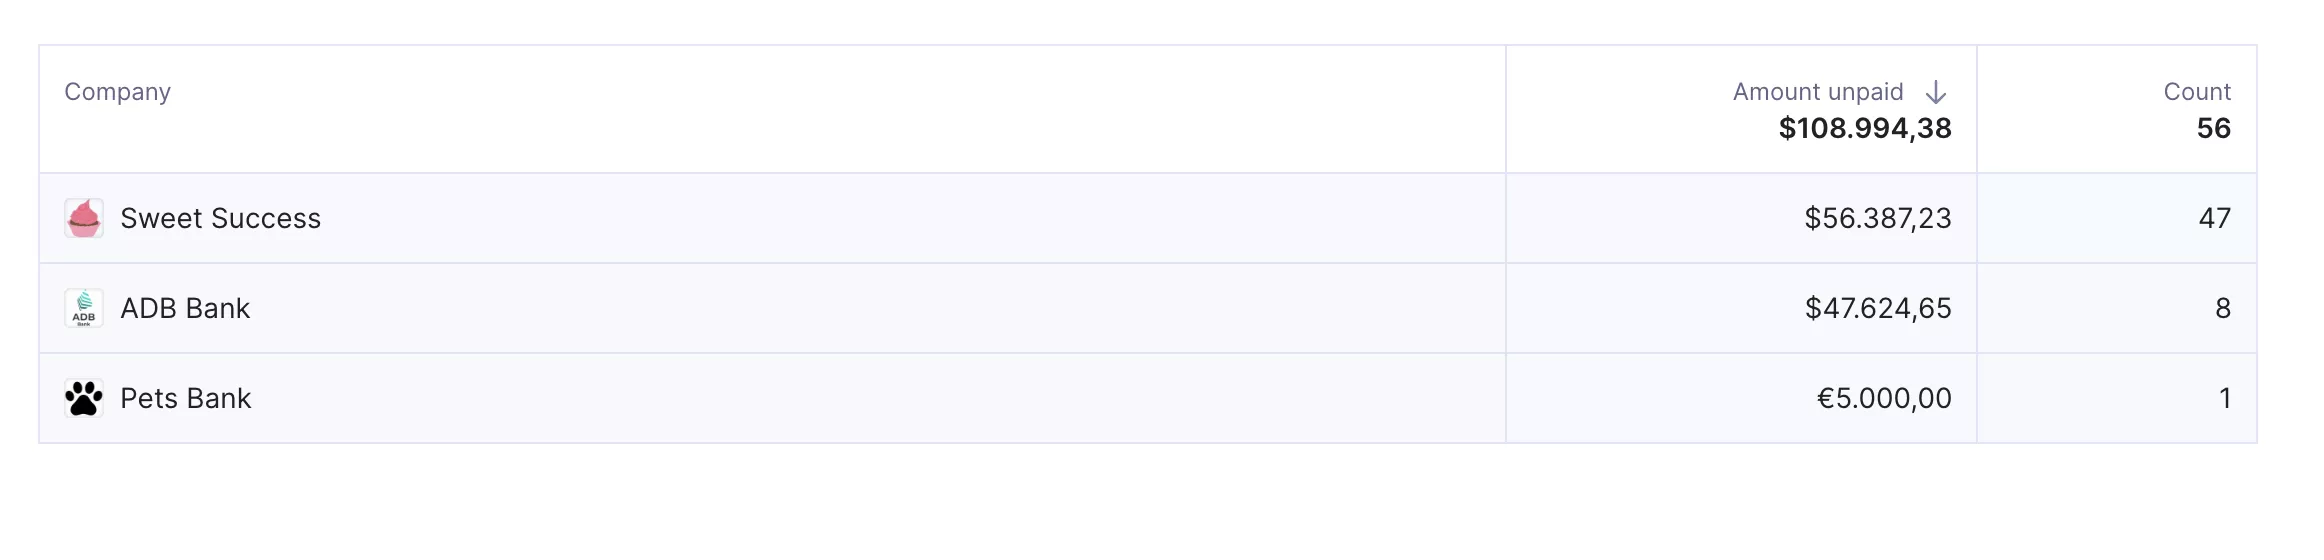Click the Pets Bank paw icon

point(84,398)
